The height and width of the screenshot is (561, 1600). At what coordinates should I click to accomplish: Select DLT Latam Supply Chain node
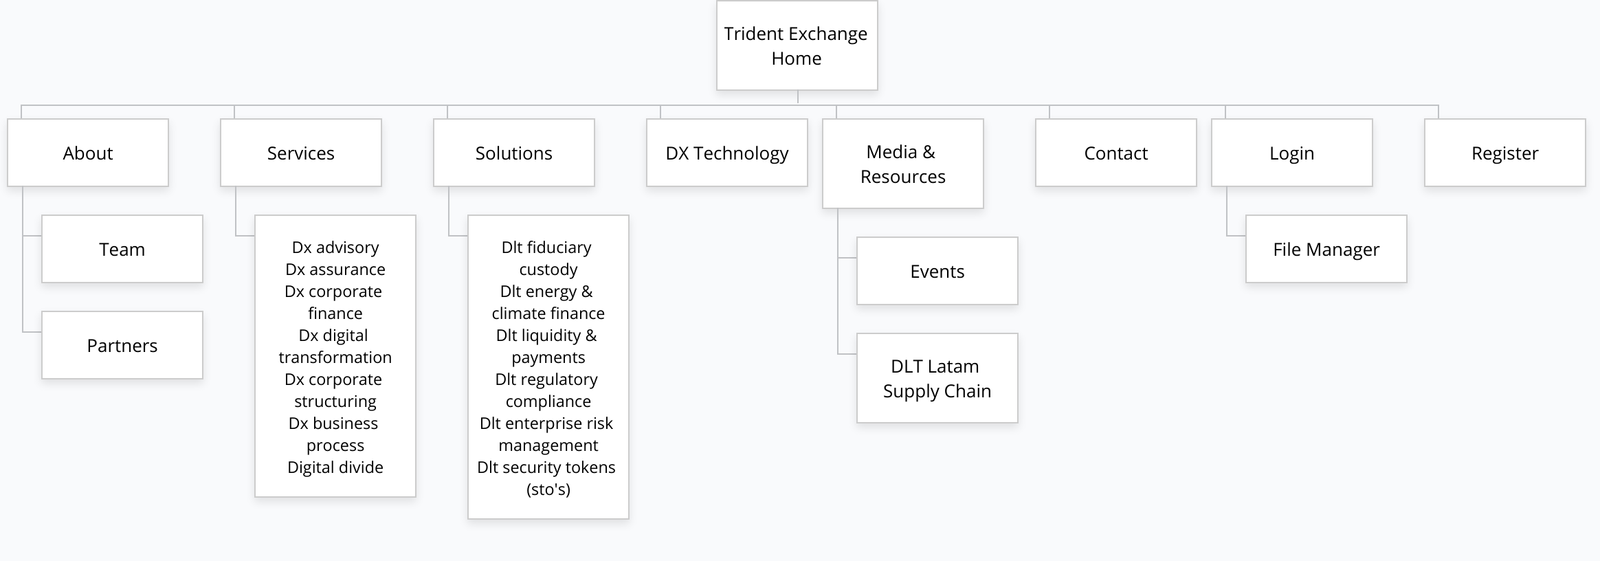pos(937,378)
